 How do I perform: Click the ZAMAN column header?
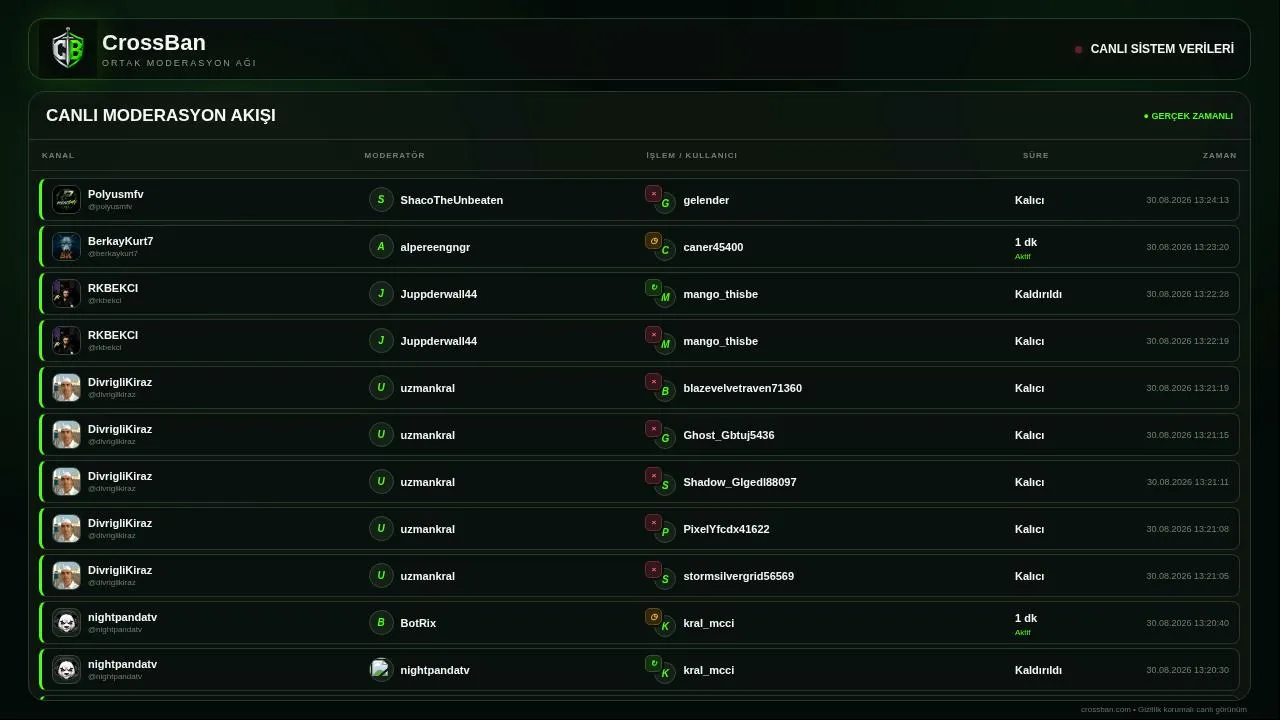(1220, 155)
